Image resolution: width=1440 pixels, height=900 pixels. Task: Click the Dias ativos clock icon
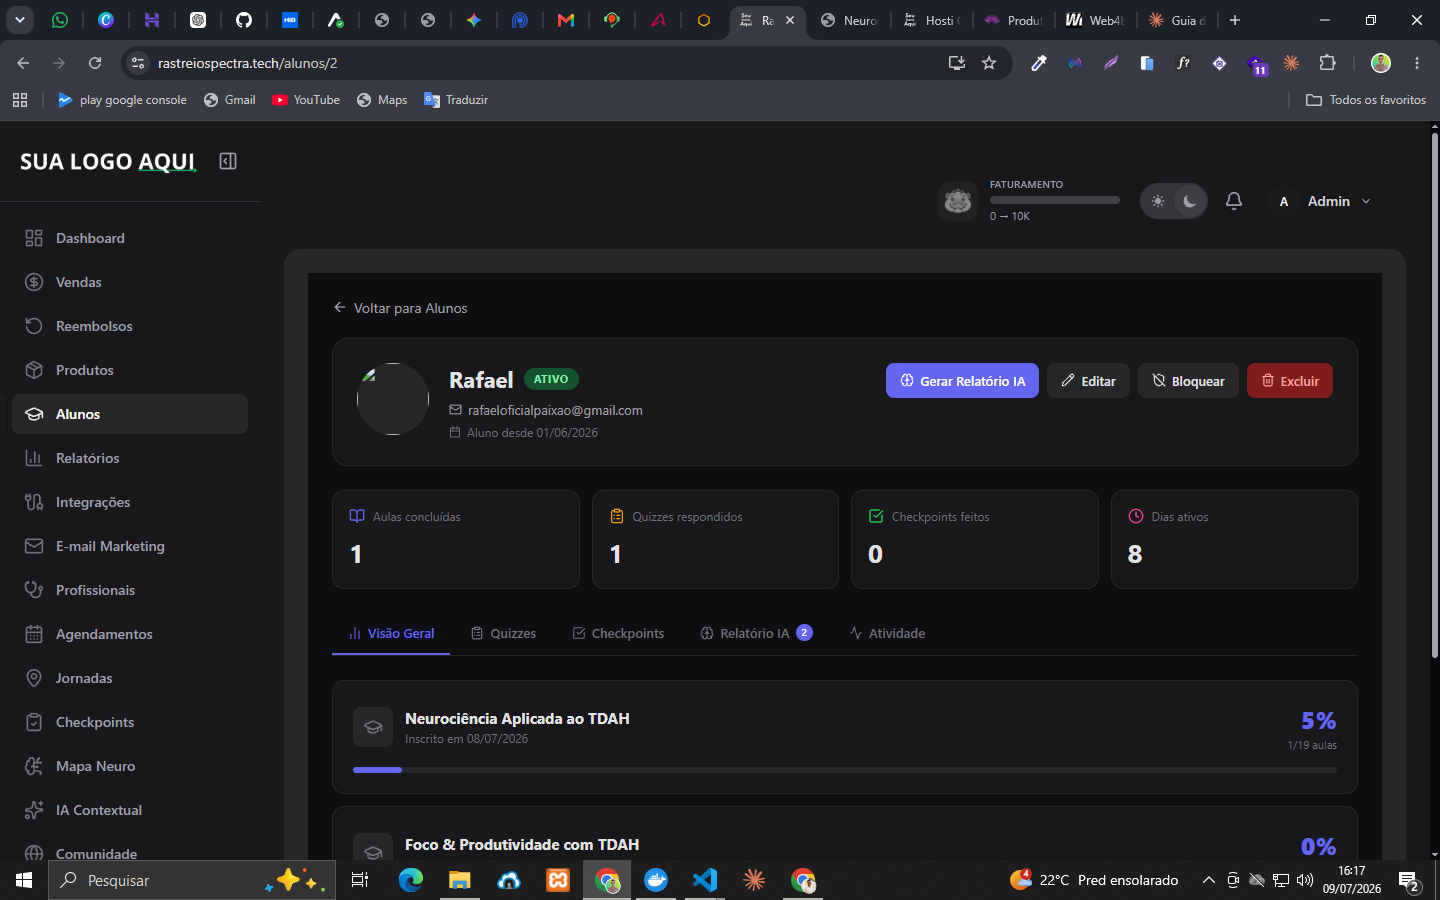1136,516
